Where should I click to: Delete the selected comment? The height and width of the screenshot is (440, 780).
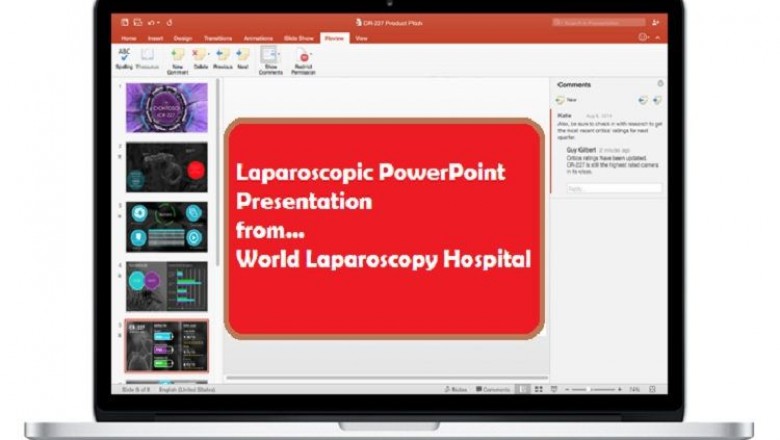[x=199, y=59]
